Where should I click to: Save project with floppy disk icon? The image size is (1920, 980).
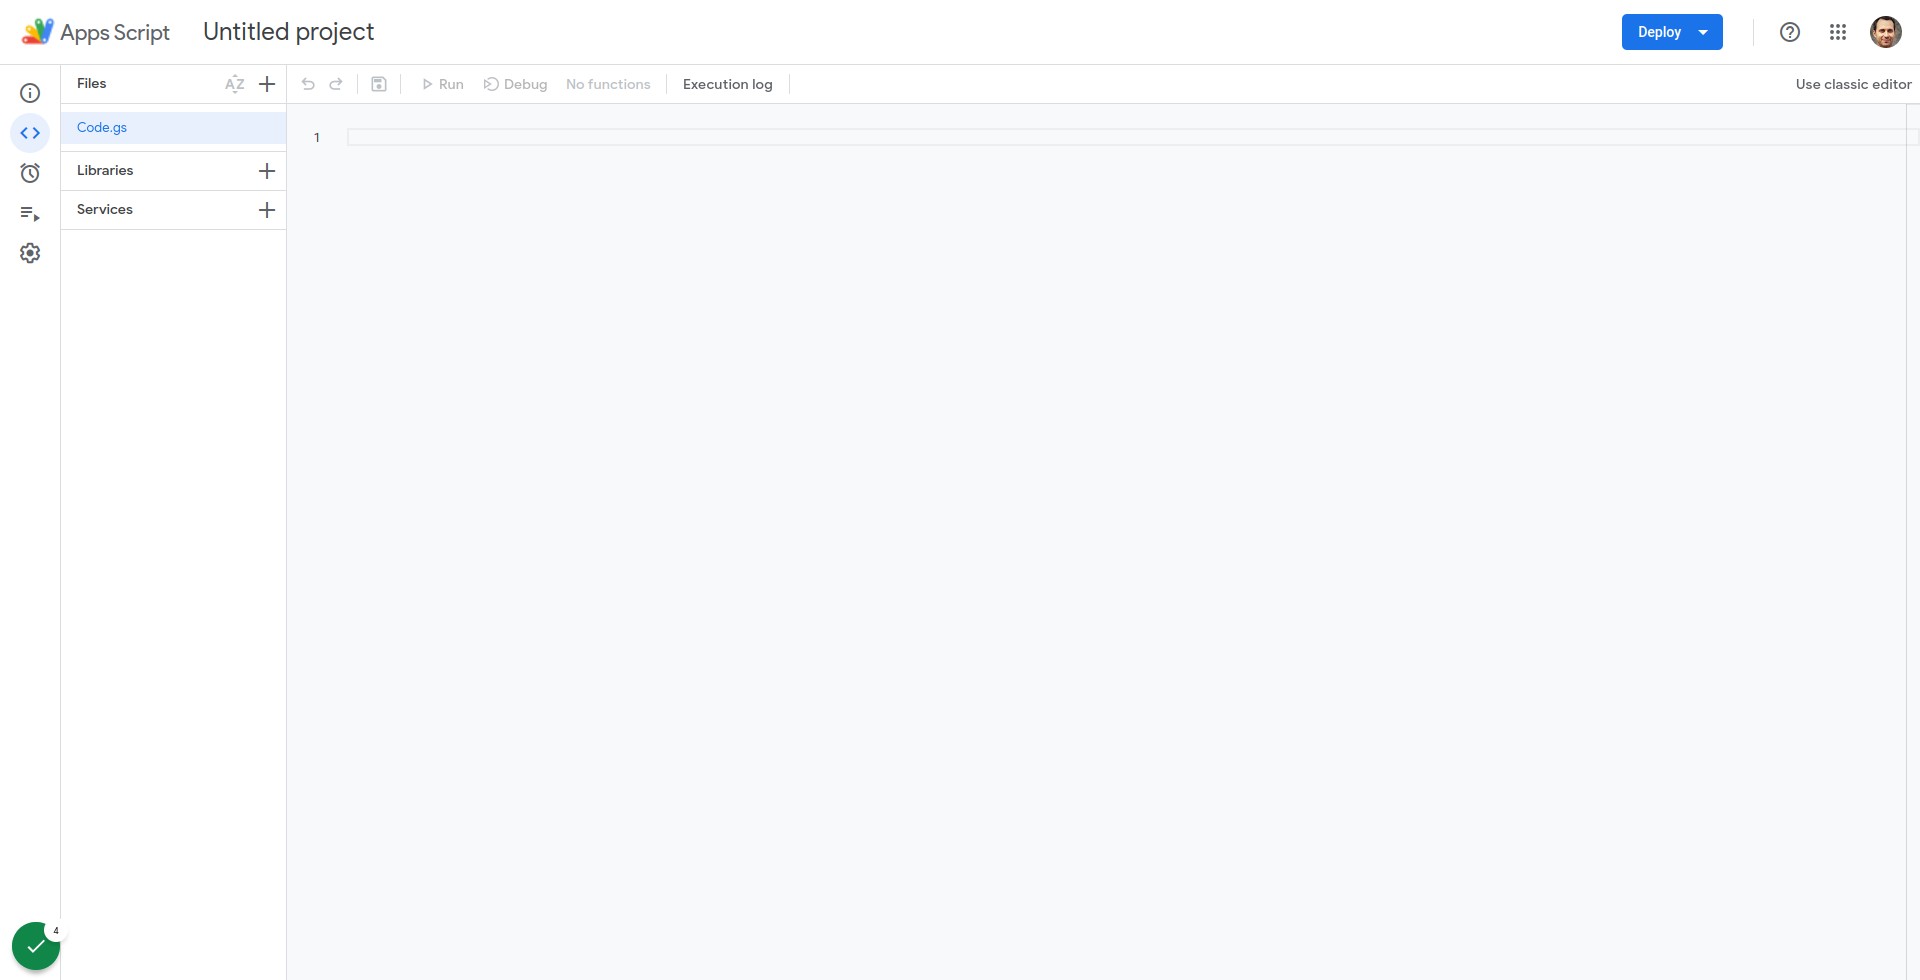pos(379,84)
